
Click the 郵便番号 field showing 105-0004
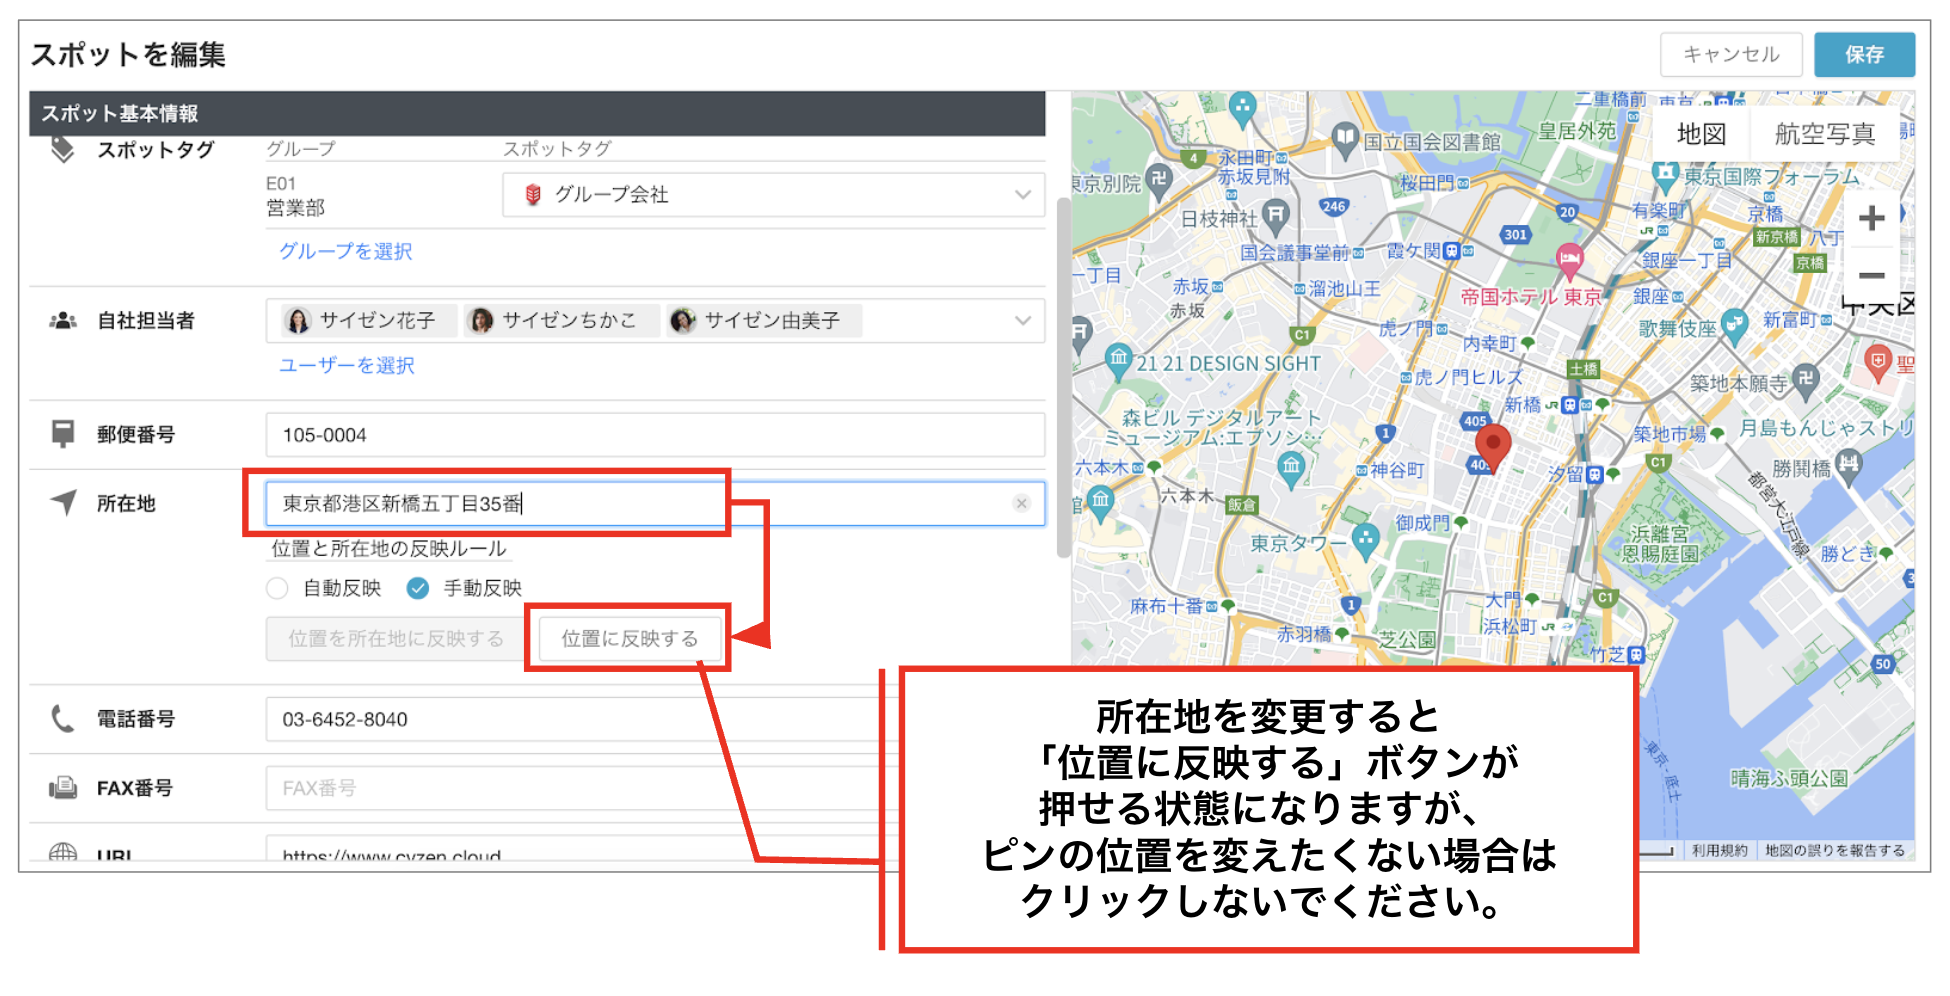pyautogui.click(x=655, y=435)
